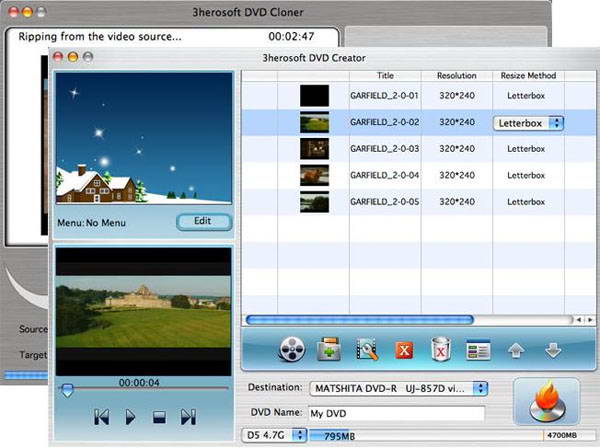Click Letterbox in GARFIELD_2-0-05 row
Viewport: 600px width, 448px height.
(x=526, y=202)
